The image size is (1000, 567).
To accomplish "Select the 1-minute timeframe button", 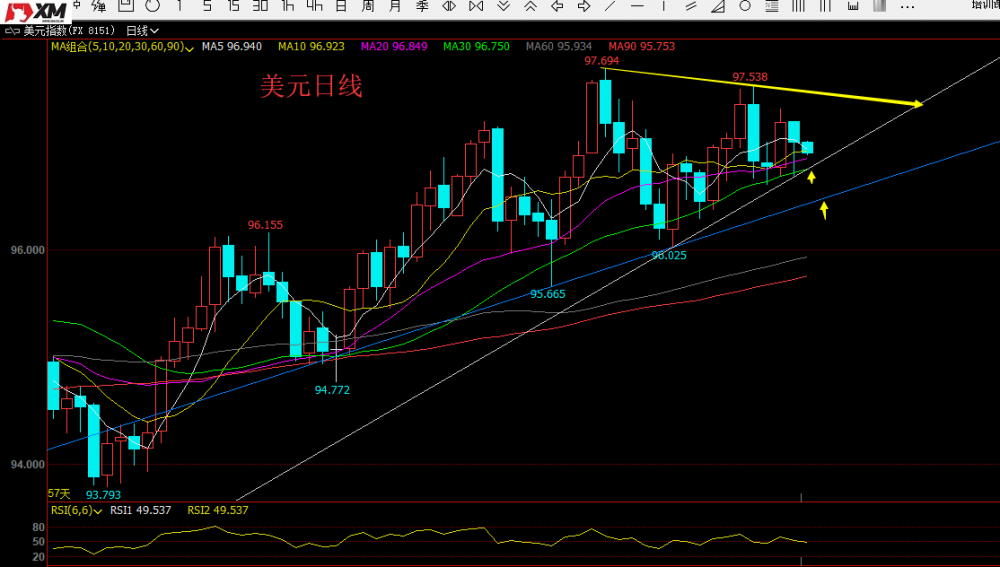I will point(180,6).
